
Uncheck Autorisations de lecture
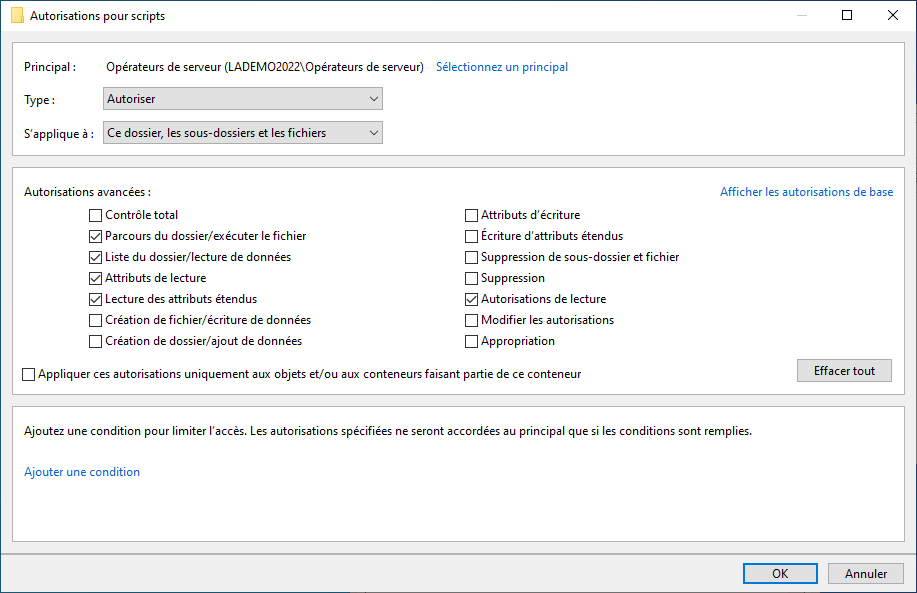click(471, 299)
